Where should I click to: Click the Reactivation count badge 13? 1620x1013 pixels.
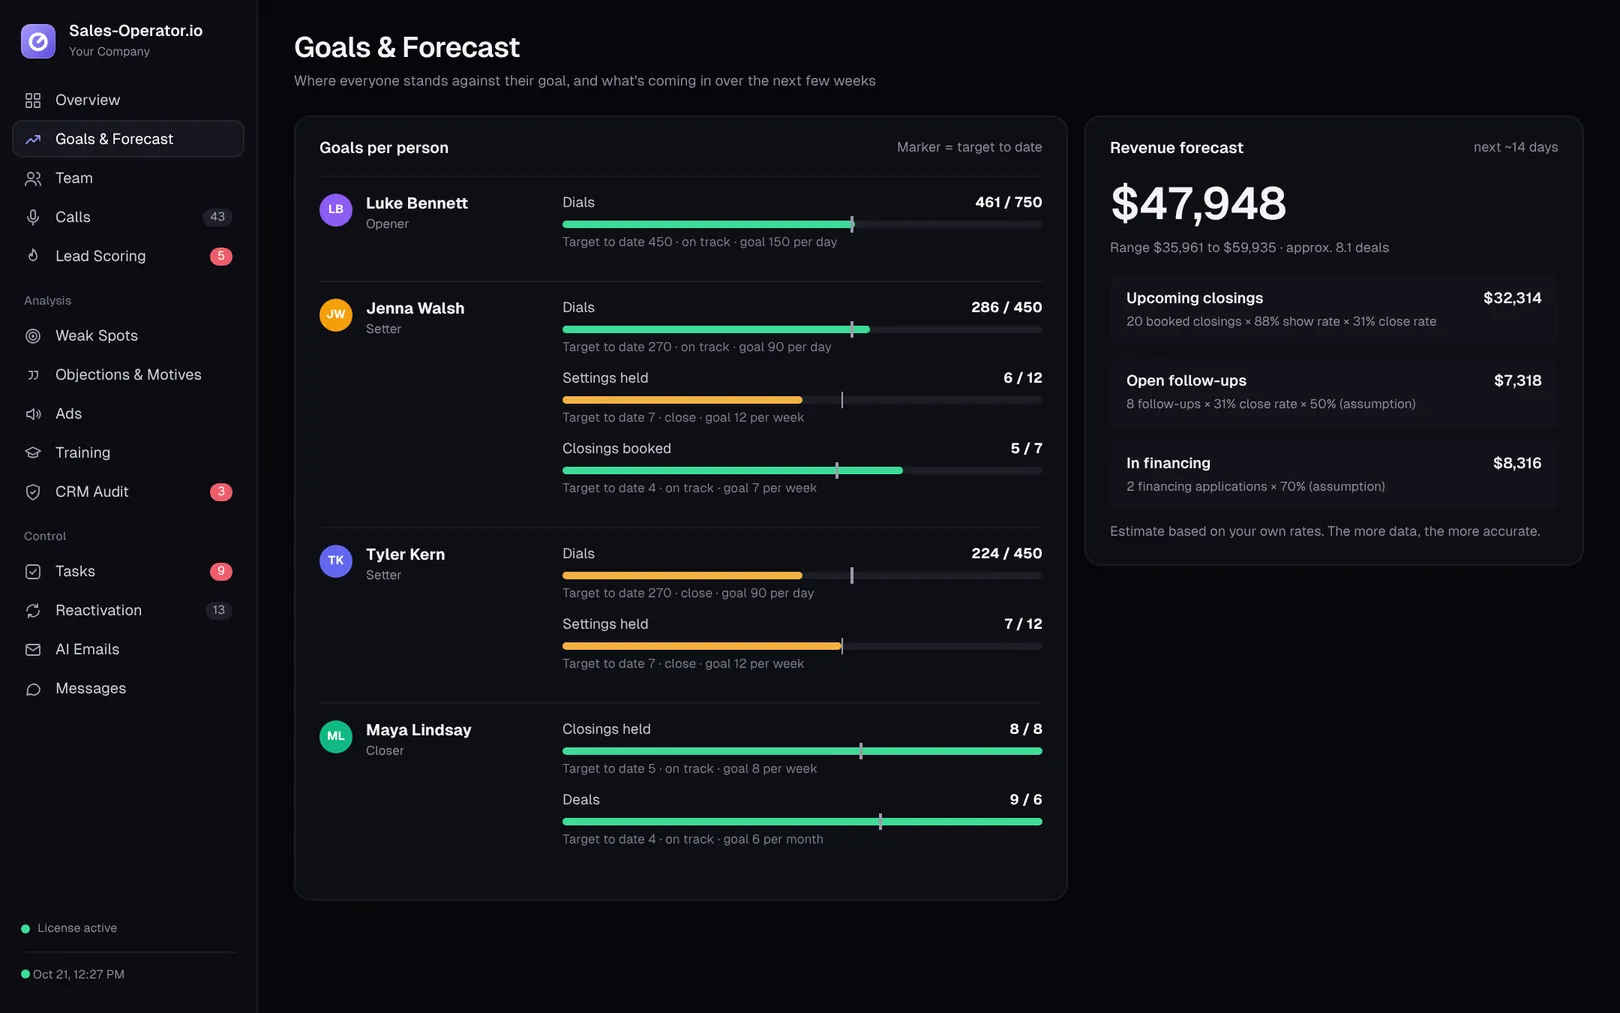(219, 611)
